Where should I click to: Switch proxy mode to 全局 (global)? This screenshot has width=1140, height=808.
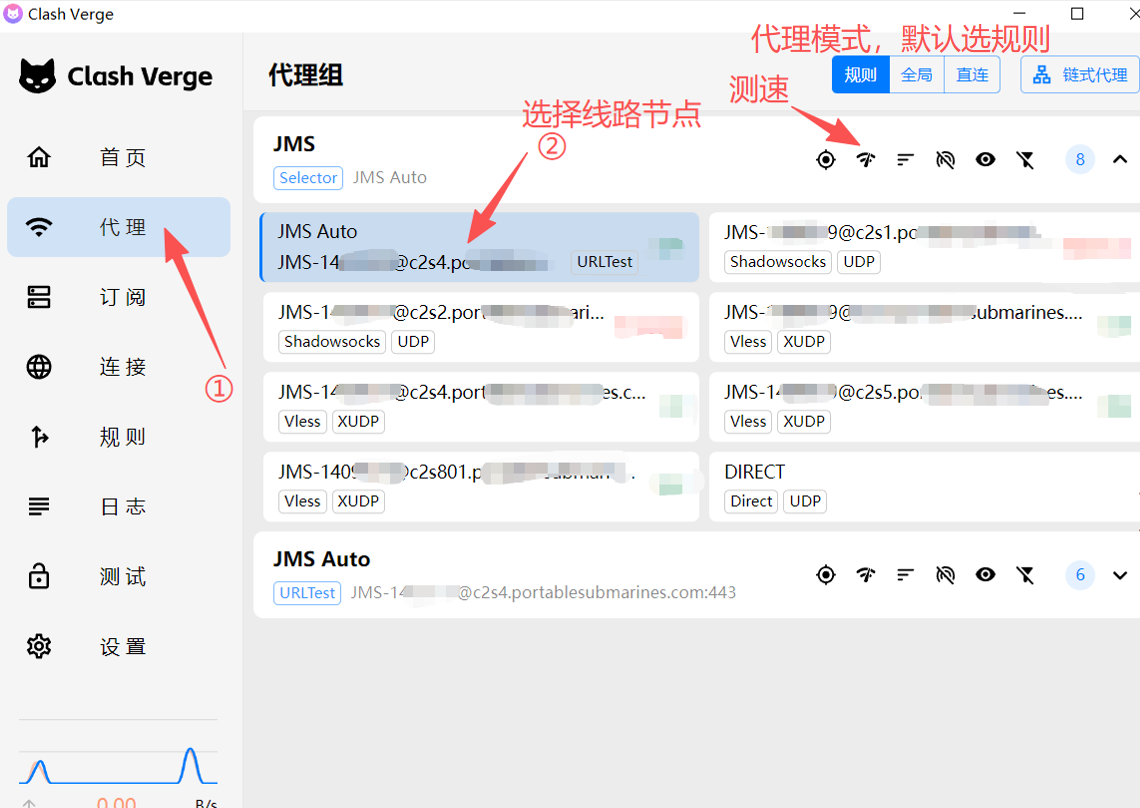pos(917,75)
